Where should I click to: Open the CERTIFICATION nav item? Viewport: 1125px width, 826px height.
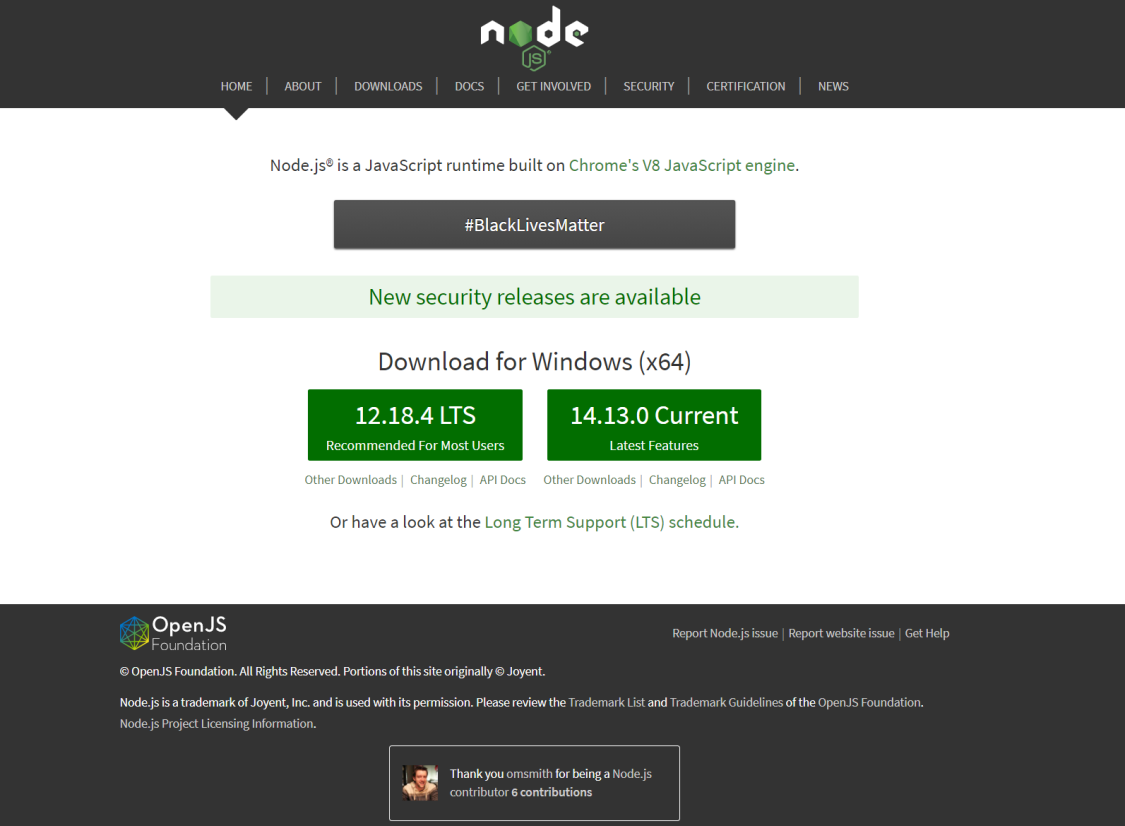coord(745,86)
